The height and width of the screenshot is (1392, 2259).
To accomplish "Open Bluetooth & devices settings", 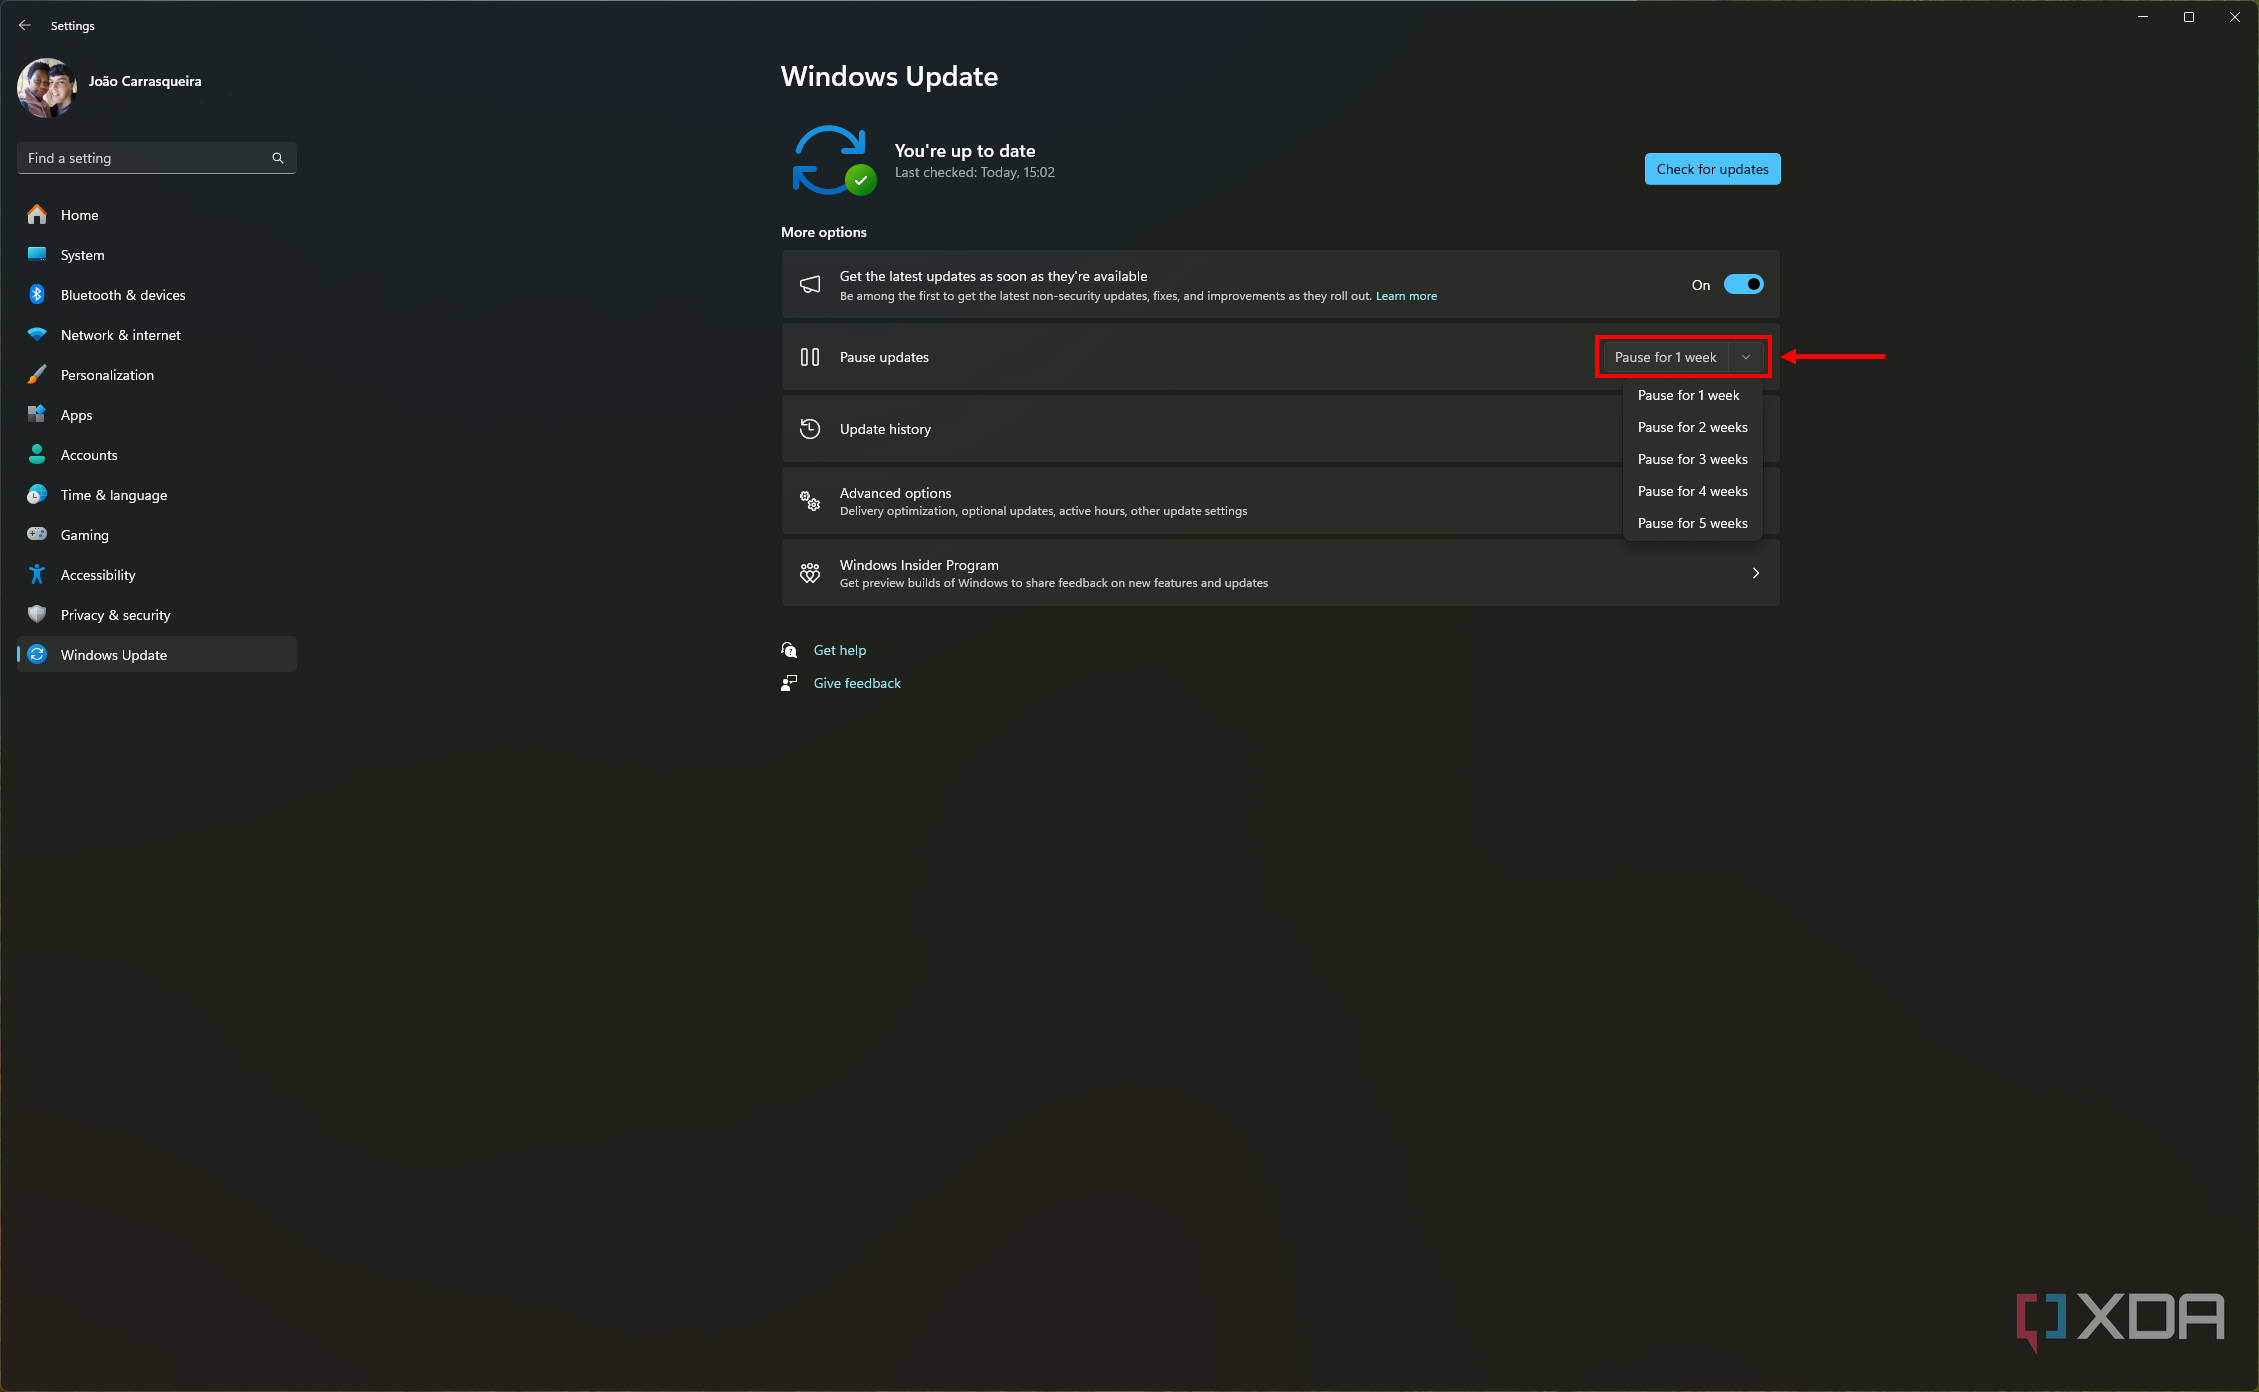I will (157, 295).
